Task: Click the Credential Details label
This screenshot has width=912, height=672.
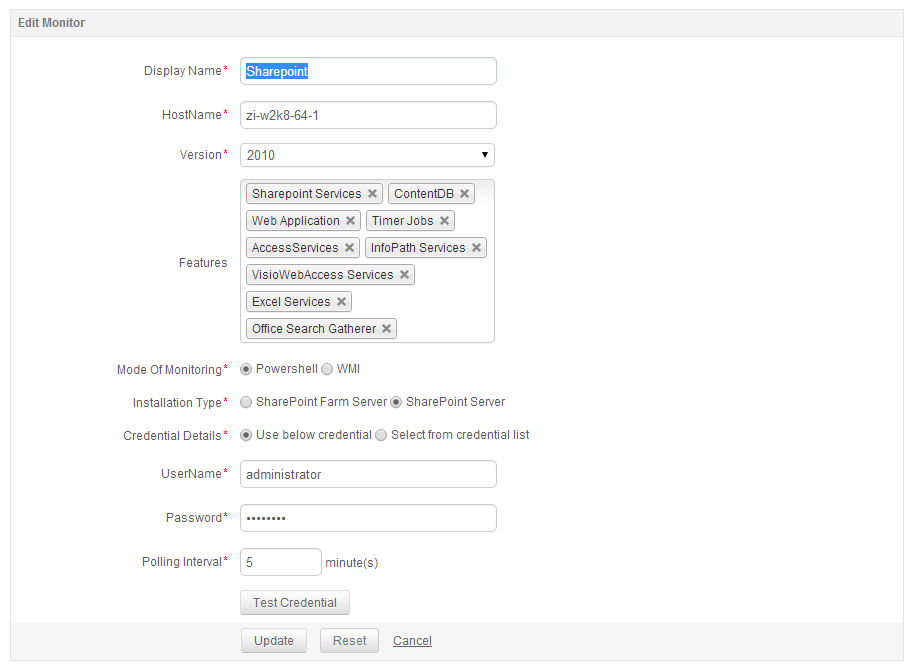Action: click(172, 436)
